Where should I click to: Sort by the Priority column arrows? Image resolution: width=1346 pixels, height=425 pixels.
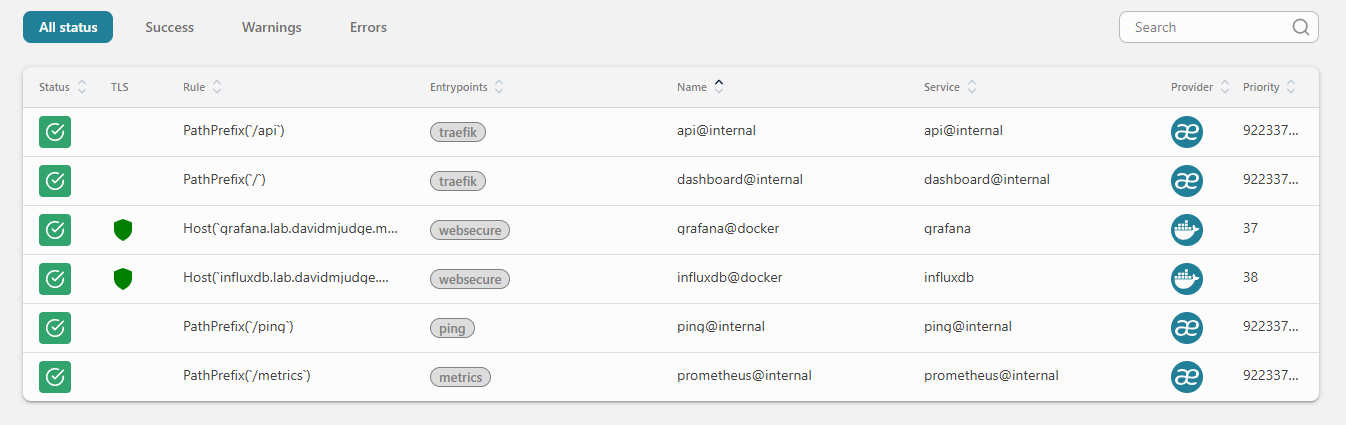(x=1291, y=87)
